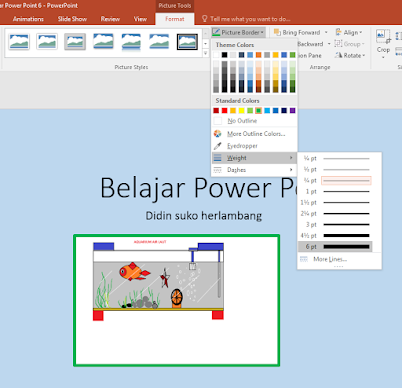
Task: Open the Bring Forward dropdown arrow
Action: pos(326,32)
